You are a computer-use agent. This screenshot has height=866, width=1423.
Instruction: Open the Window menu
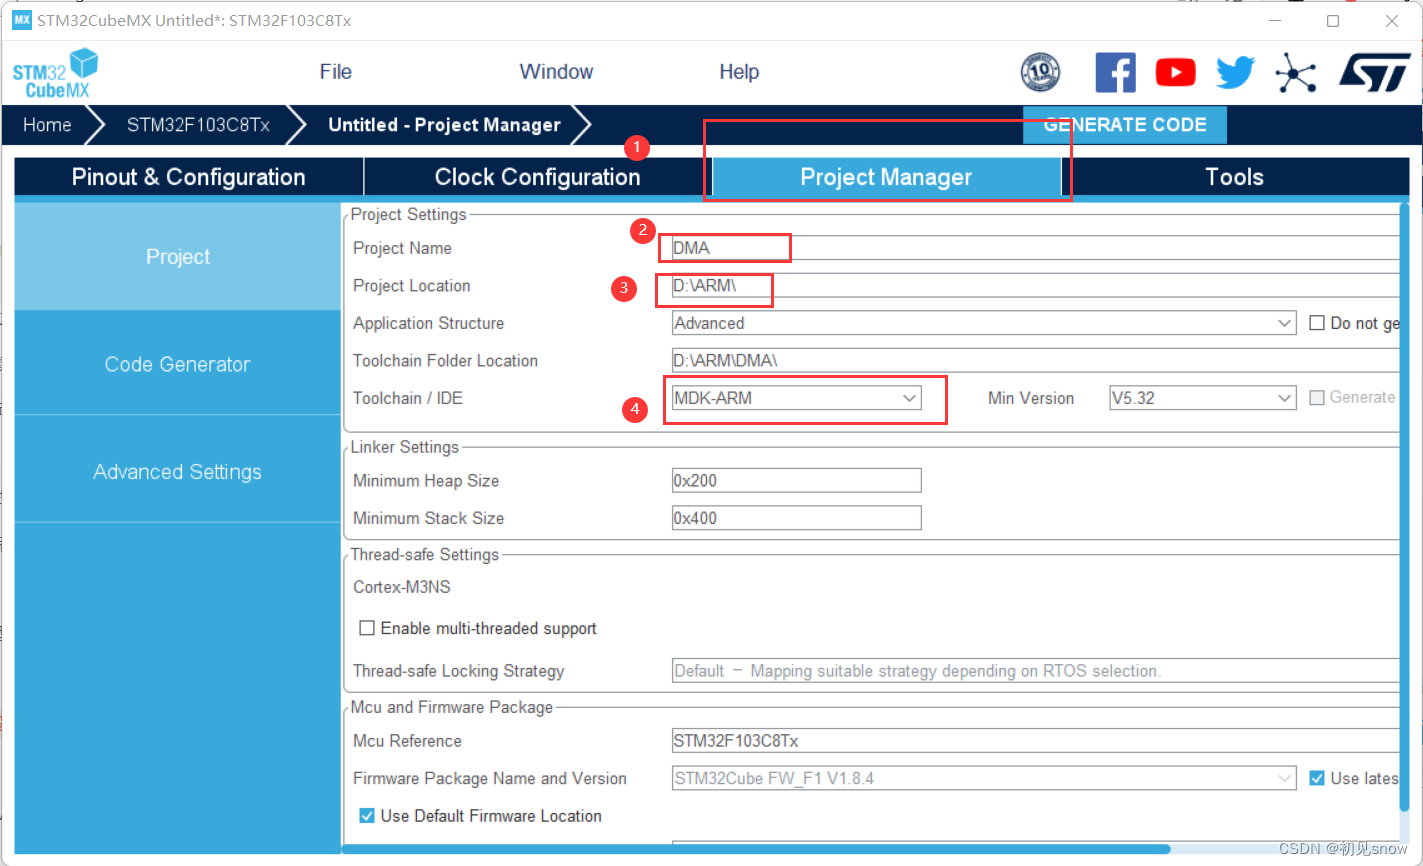click(556, 72)
